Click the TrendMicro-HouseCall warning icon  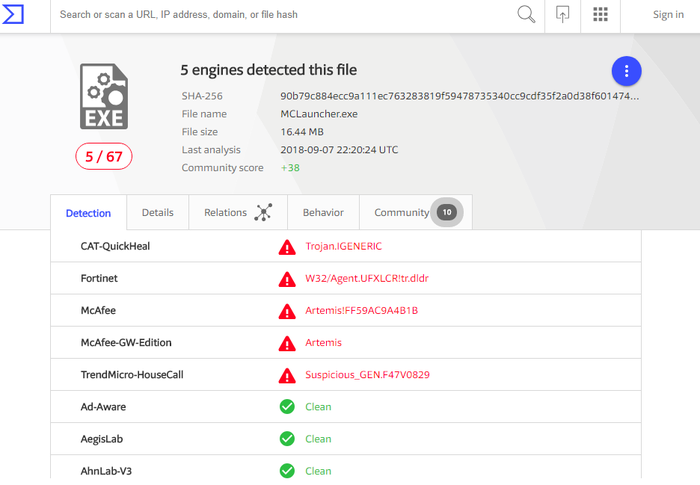[287, 376]
